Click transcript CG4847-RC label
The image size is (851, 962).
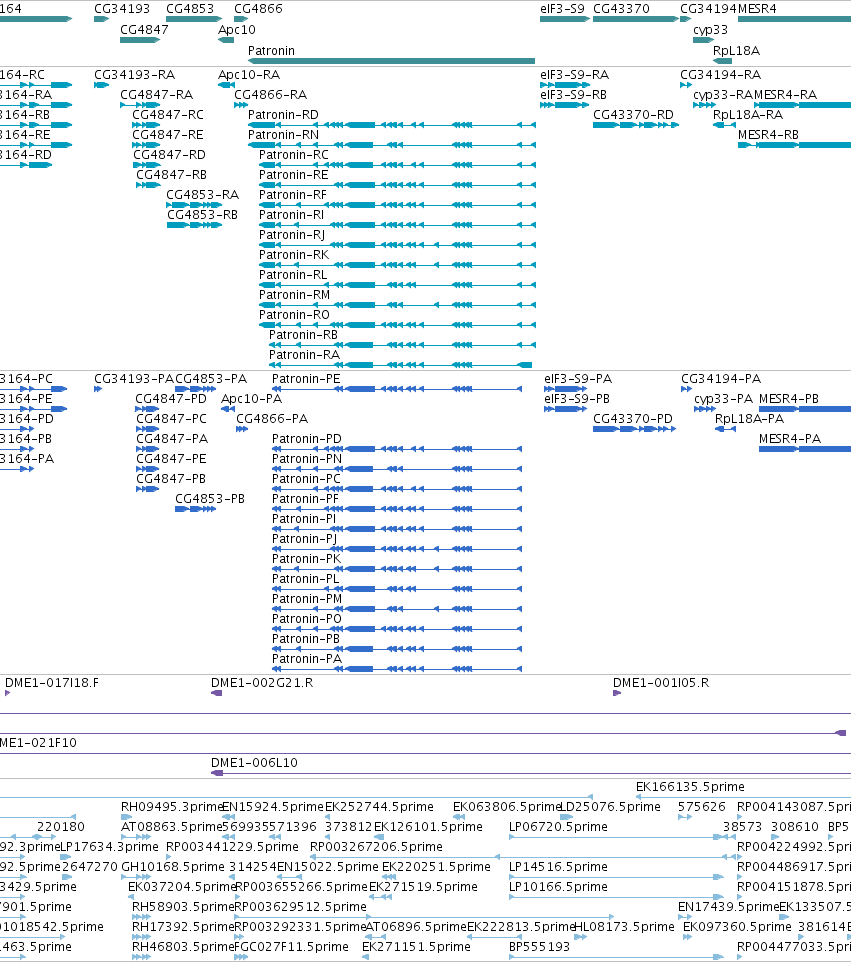(x=168, y=115)
